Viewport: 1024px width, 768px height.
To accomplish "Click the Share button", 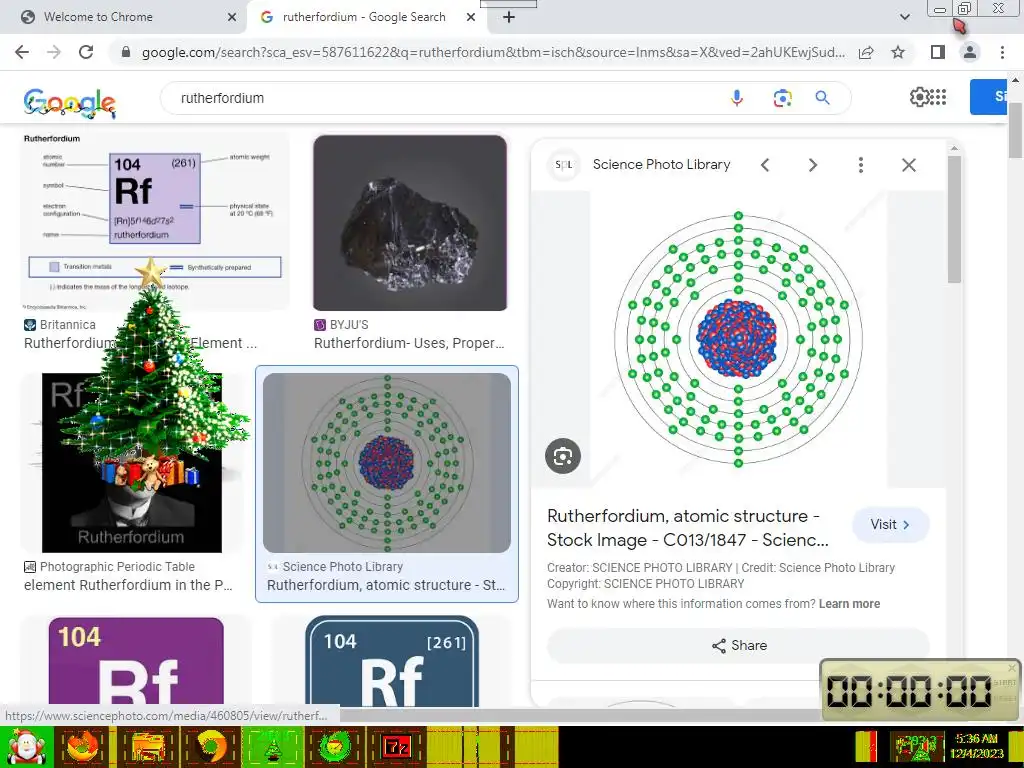I will (739, 645).
